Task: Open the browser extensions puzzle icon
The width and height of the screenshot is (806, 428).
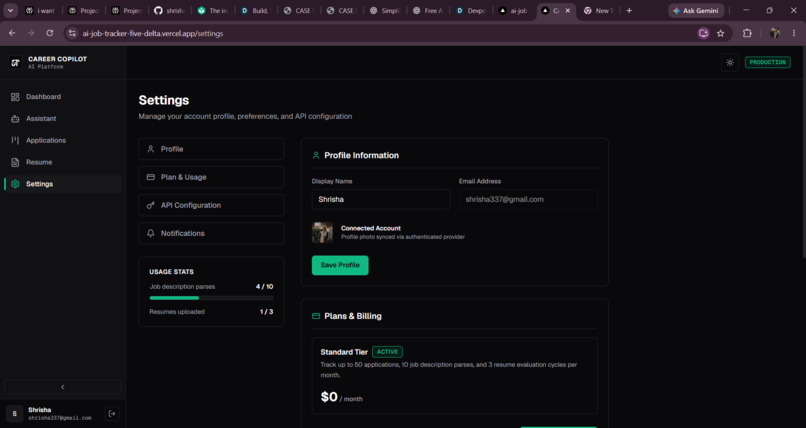Action: coord(747,33)
